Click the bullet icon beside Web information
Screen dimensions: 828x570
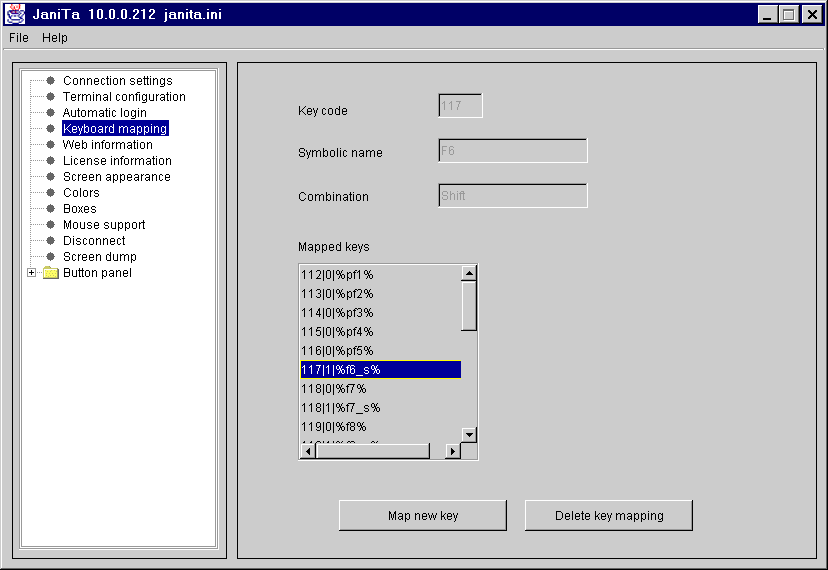pyautogui.click(x=51, y=145)
